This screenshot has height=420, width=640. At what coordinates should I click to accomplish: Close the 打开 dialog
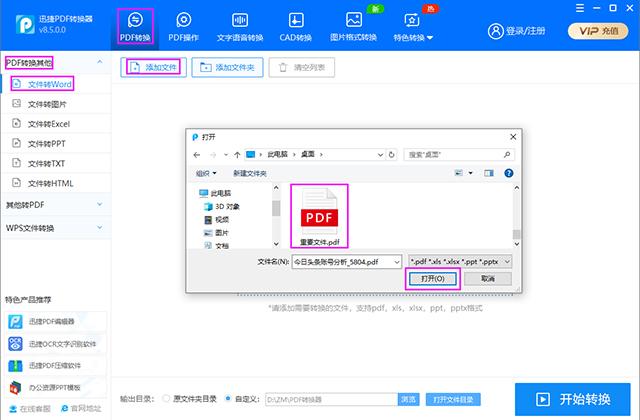(513, 137)
